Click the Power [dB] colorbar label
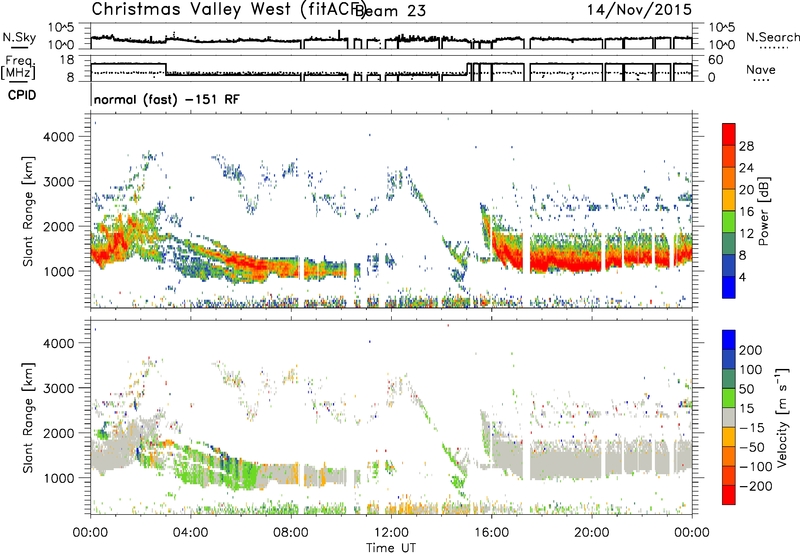This screenshot has height=554, width=800. click(764, 211)
